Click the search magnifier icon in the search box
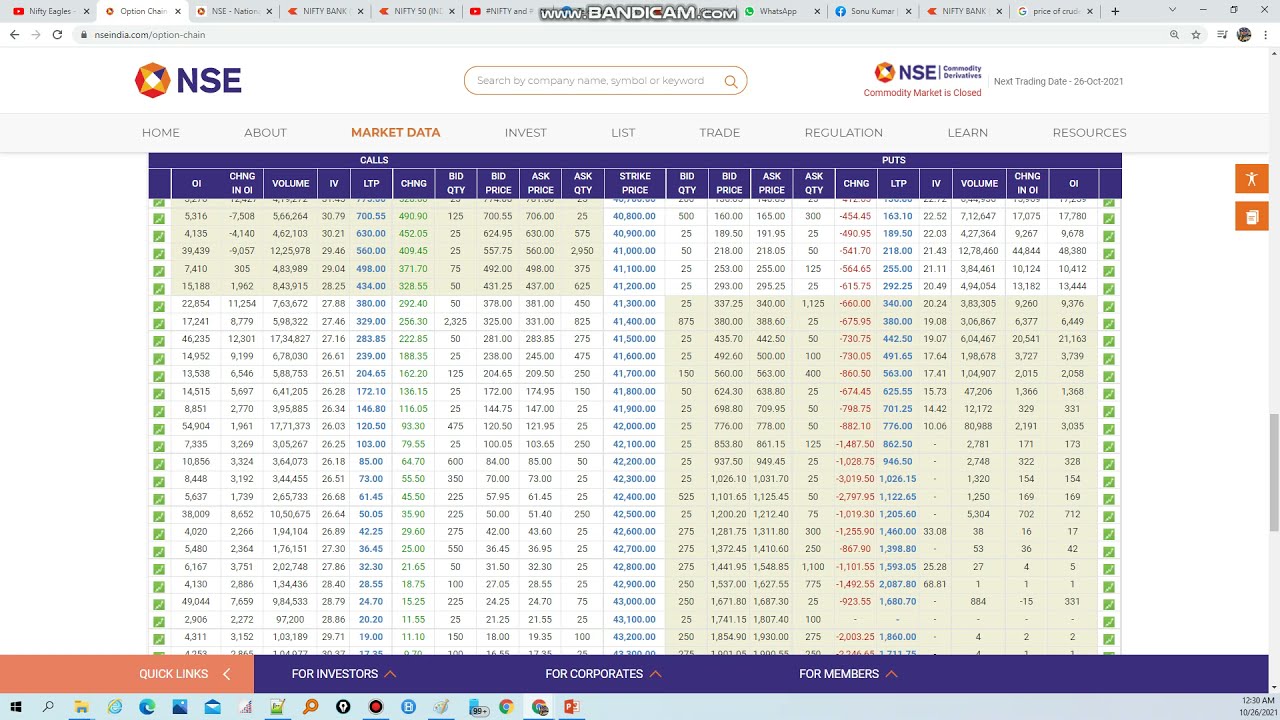This screenshot has height=720, width=1280. [x=731, y=81]
